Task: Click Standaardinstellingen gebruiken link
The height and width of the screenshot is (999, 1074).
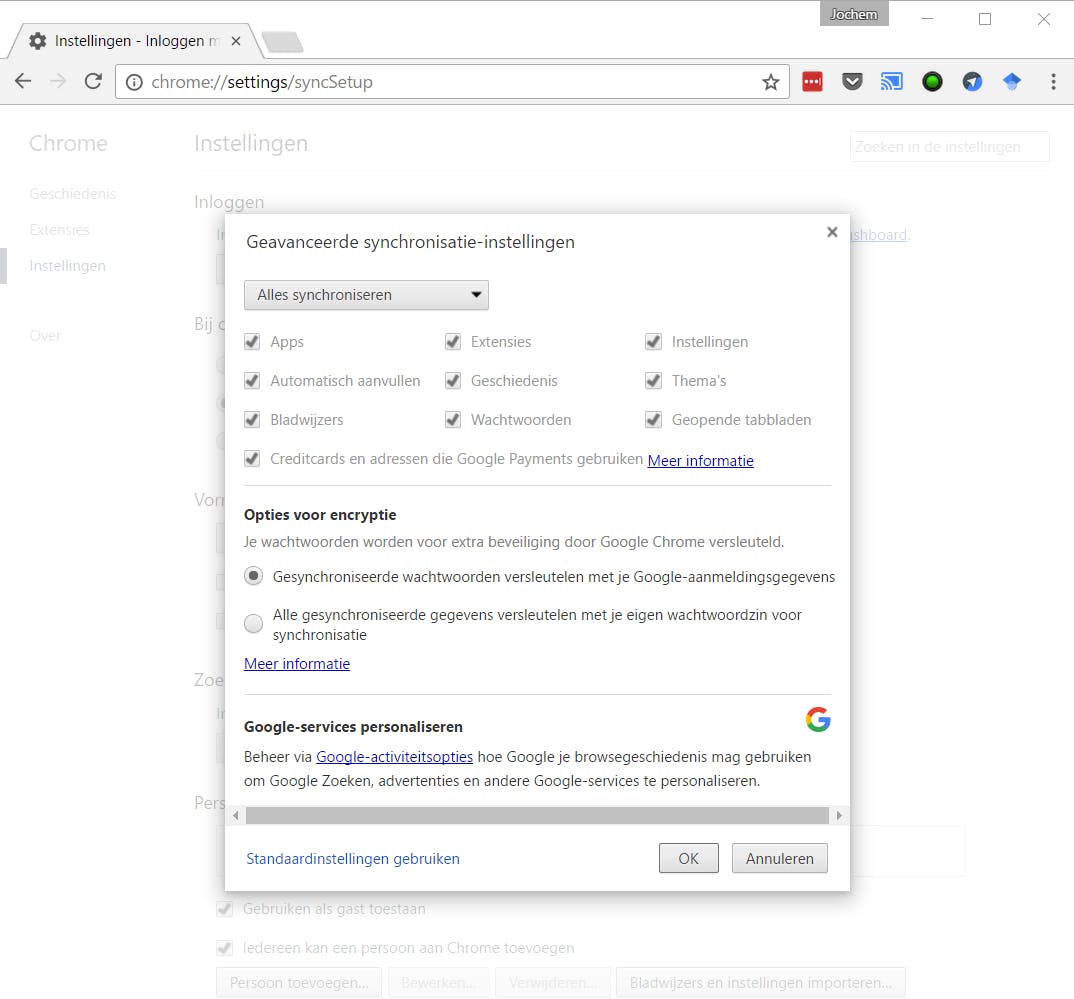Action: [353, 859]
